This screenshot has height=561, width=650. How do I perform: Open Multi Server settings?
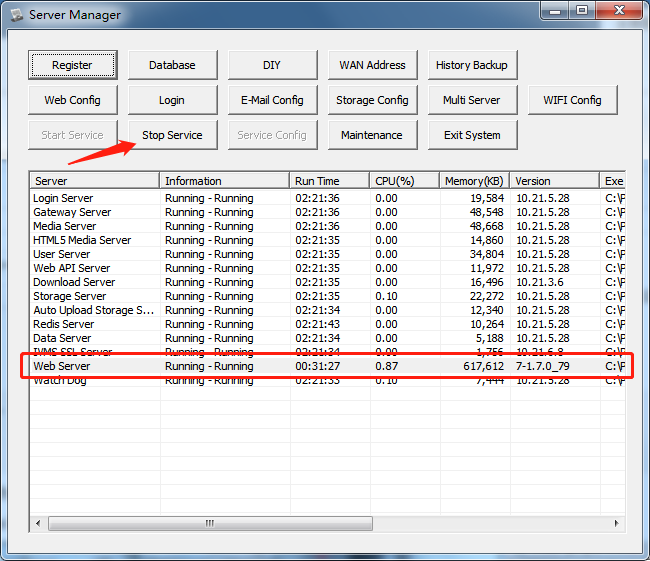[472, 100]
